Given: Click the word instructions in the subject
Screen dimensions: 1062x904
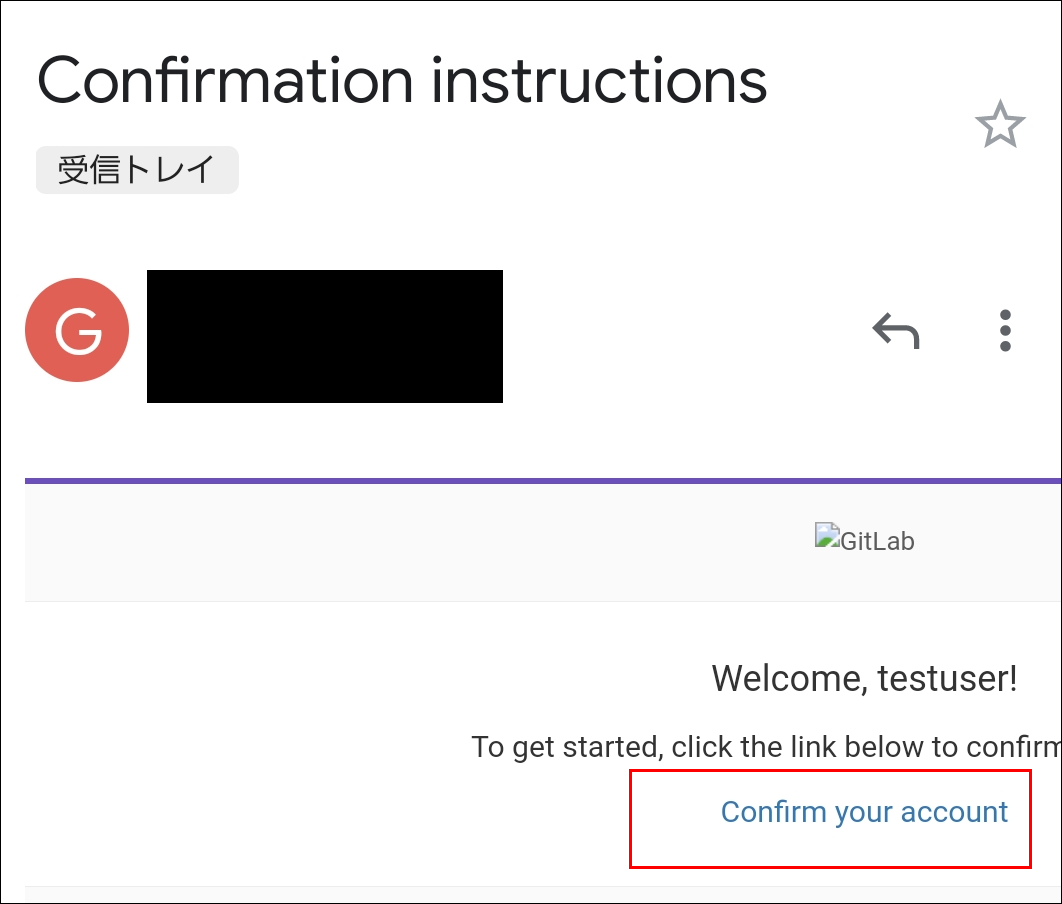Looking at the screenshot, I should 600,80.
